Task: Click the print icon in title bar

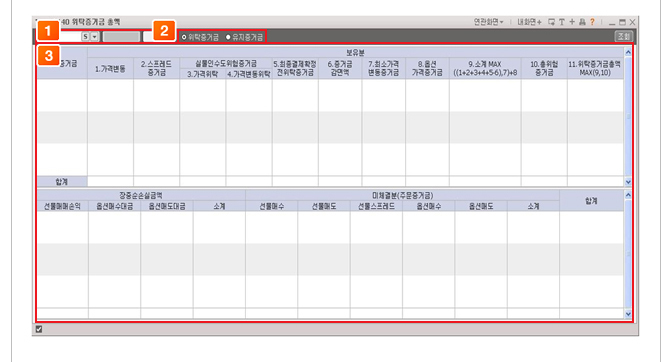Action: pos(582,22)
